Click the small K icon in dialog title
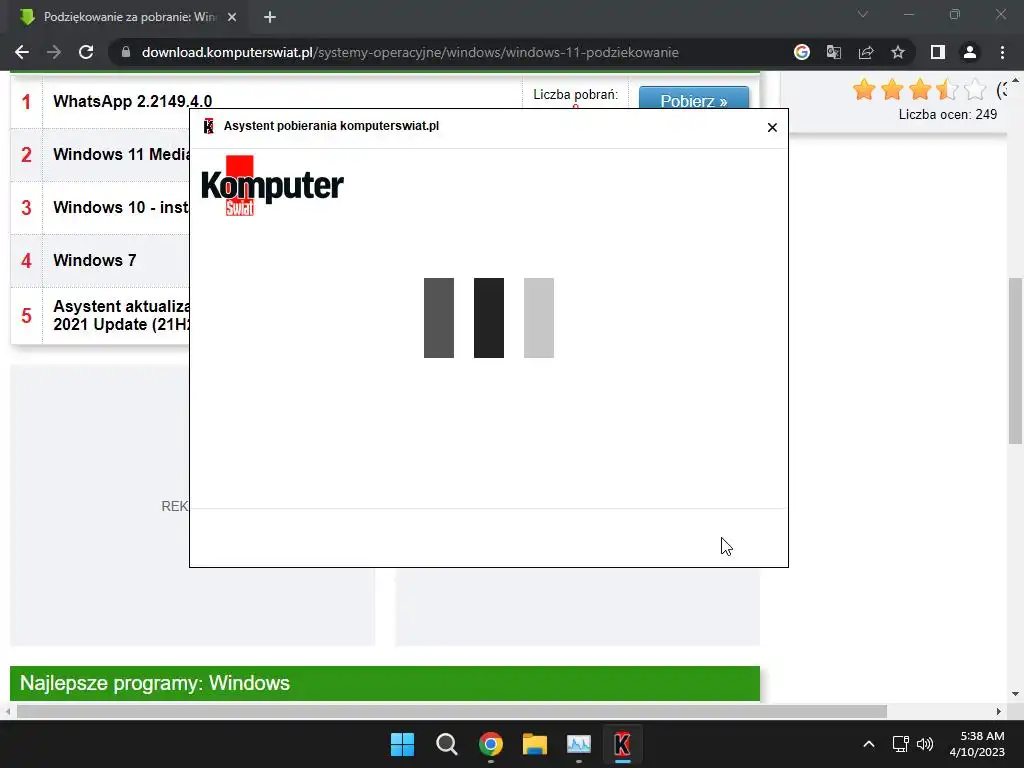This screenshot has height=768, width=1024. (x=209, y=126)
